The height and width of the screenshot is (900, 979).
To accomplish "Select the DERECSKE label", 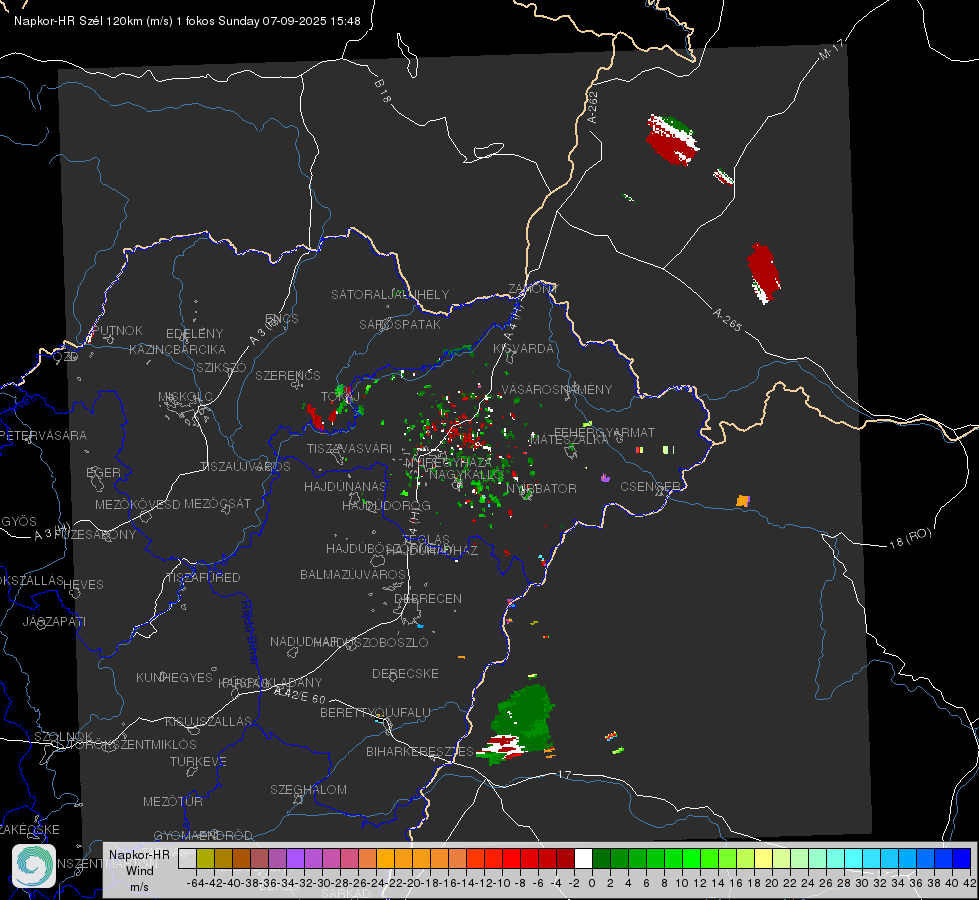I will 405,673.
